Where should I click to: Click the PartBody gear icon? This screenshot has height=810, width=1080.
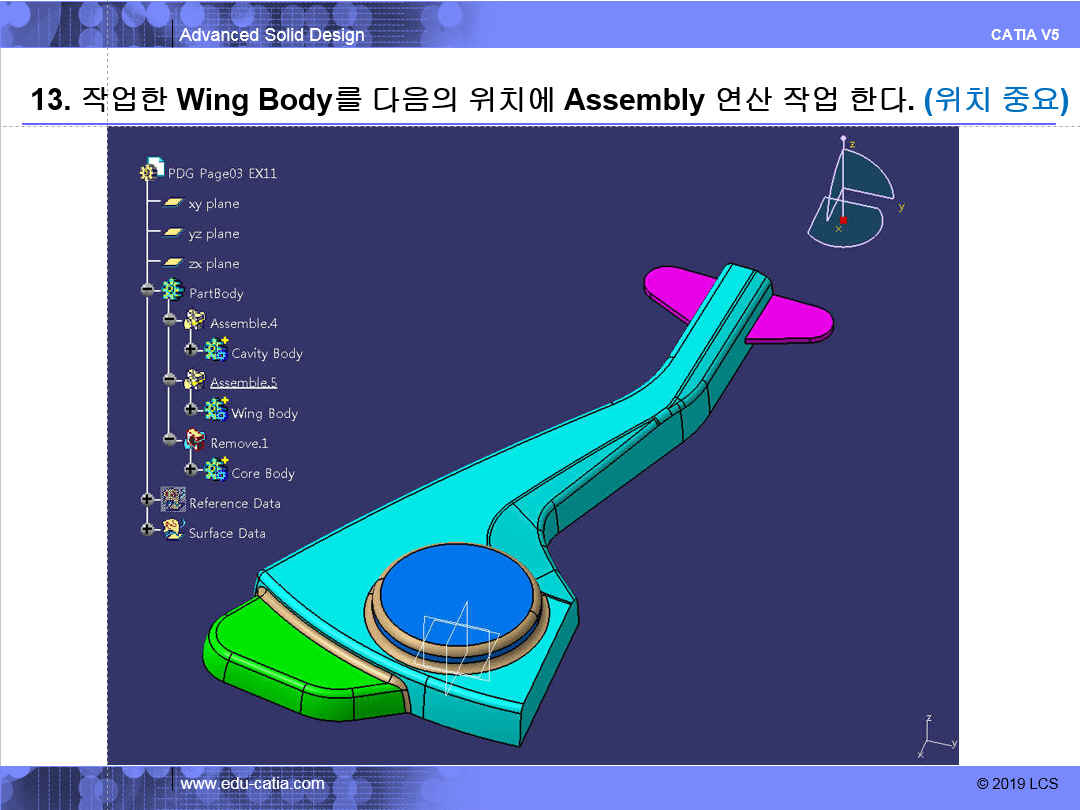(173, 292)
